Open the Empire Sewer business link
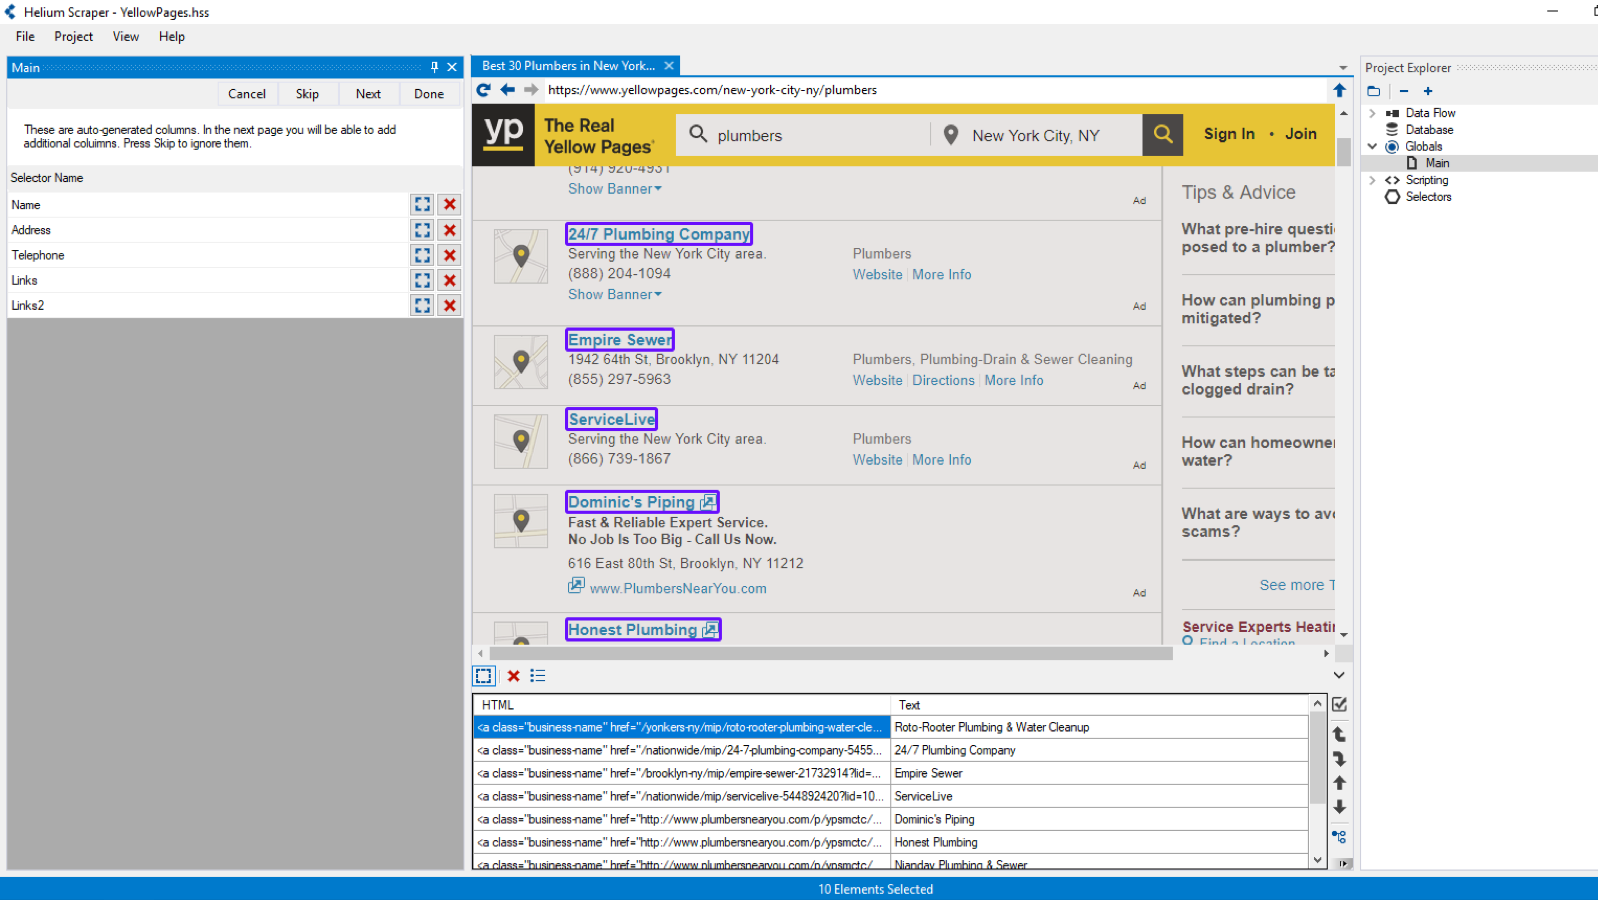The width and height of the screenshot is (1598, 900). click(x=620, y=340)
